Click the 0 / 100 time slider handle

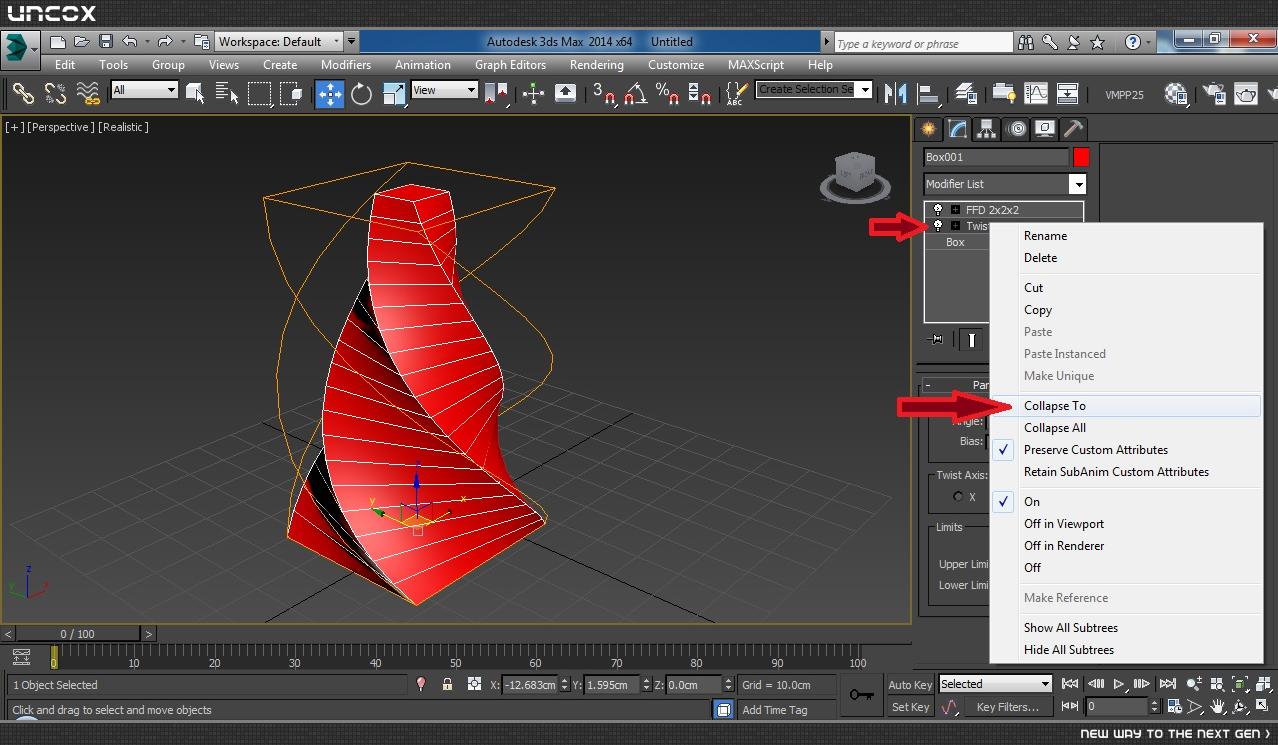click(77, 634)
